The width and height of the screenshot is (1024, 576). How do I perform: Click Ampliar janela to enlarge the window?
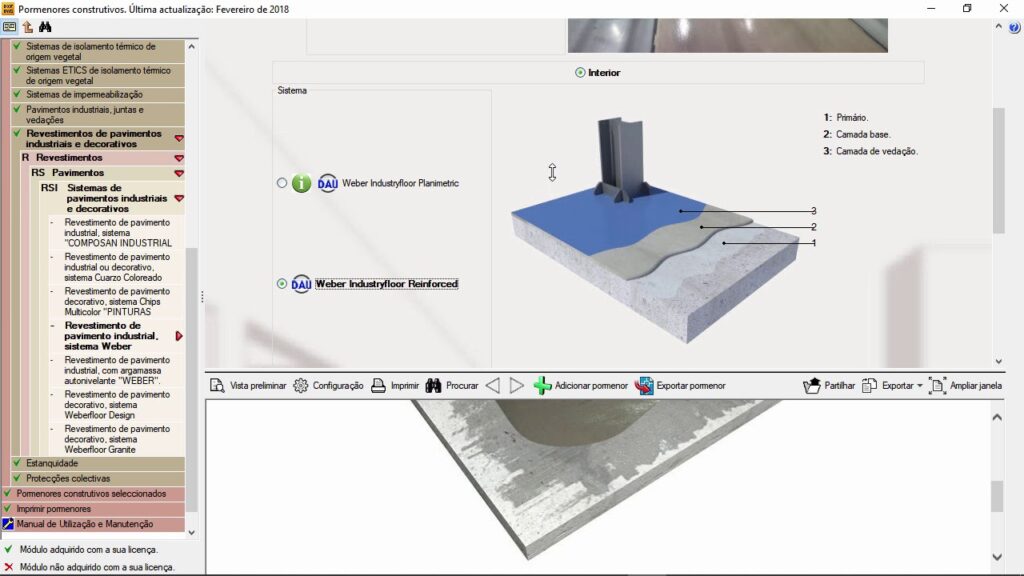(965, 385)
